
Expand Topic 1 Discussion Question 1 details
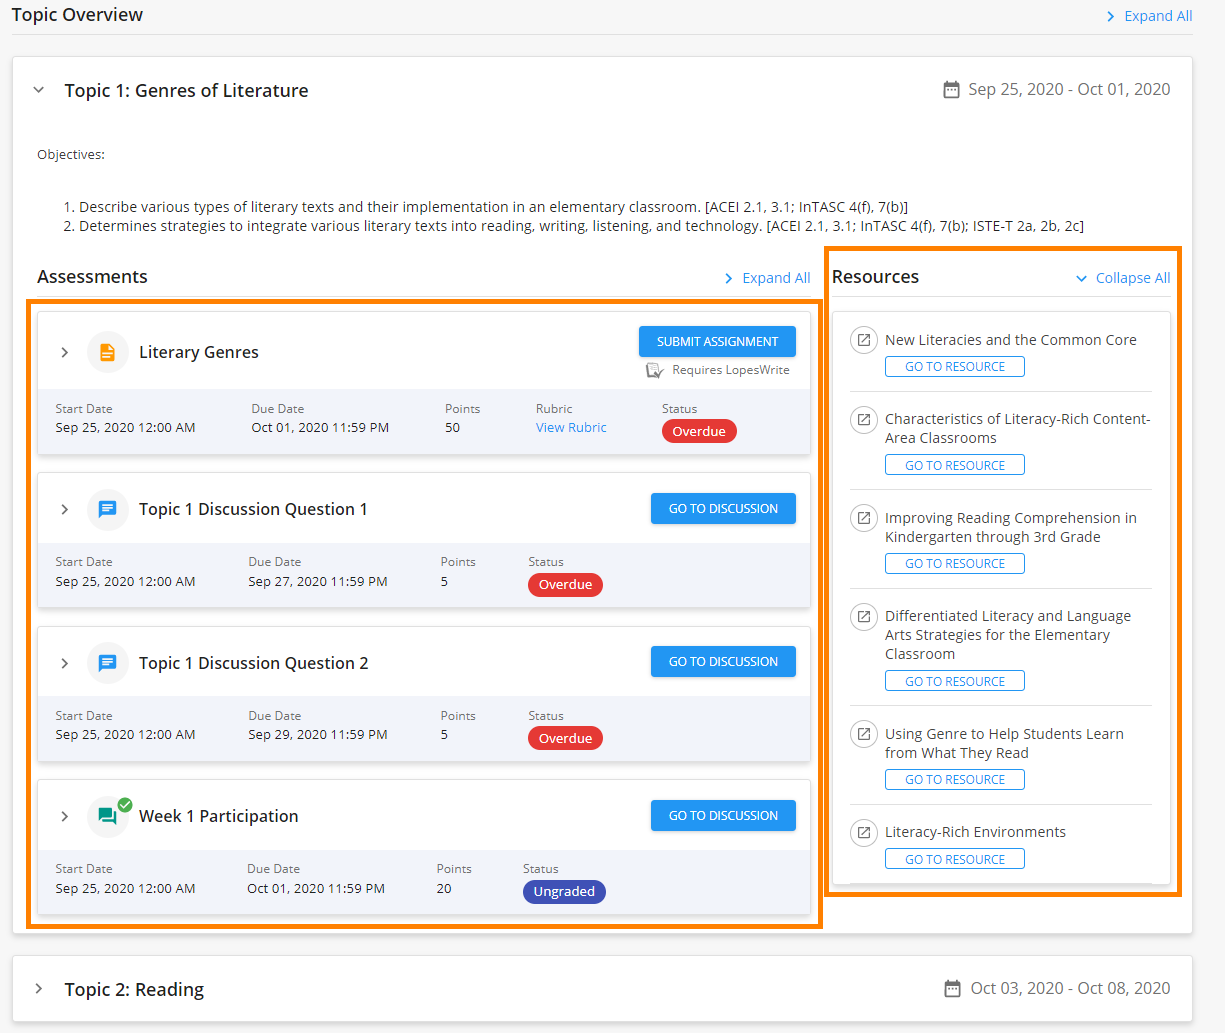(65, 509)
